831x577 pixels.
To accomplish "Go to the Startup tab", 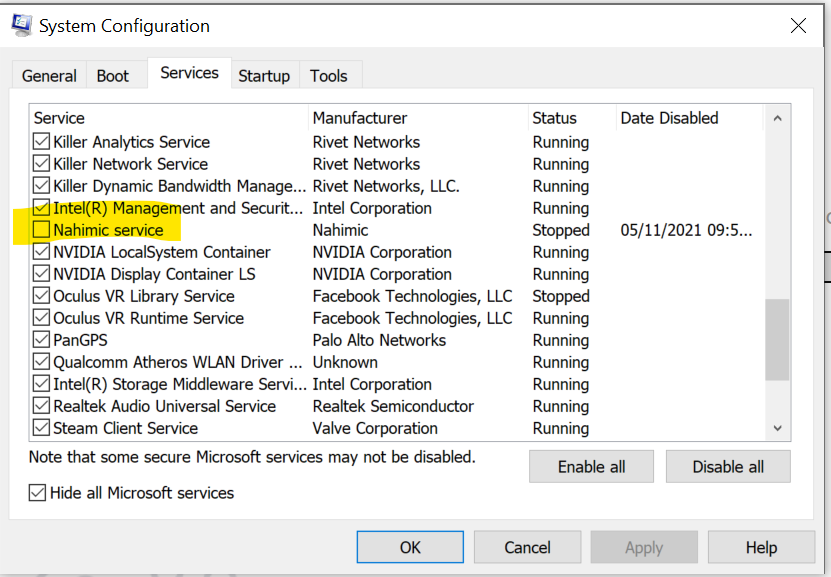I will coord(264,76).
